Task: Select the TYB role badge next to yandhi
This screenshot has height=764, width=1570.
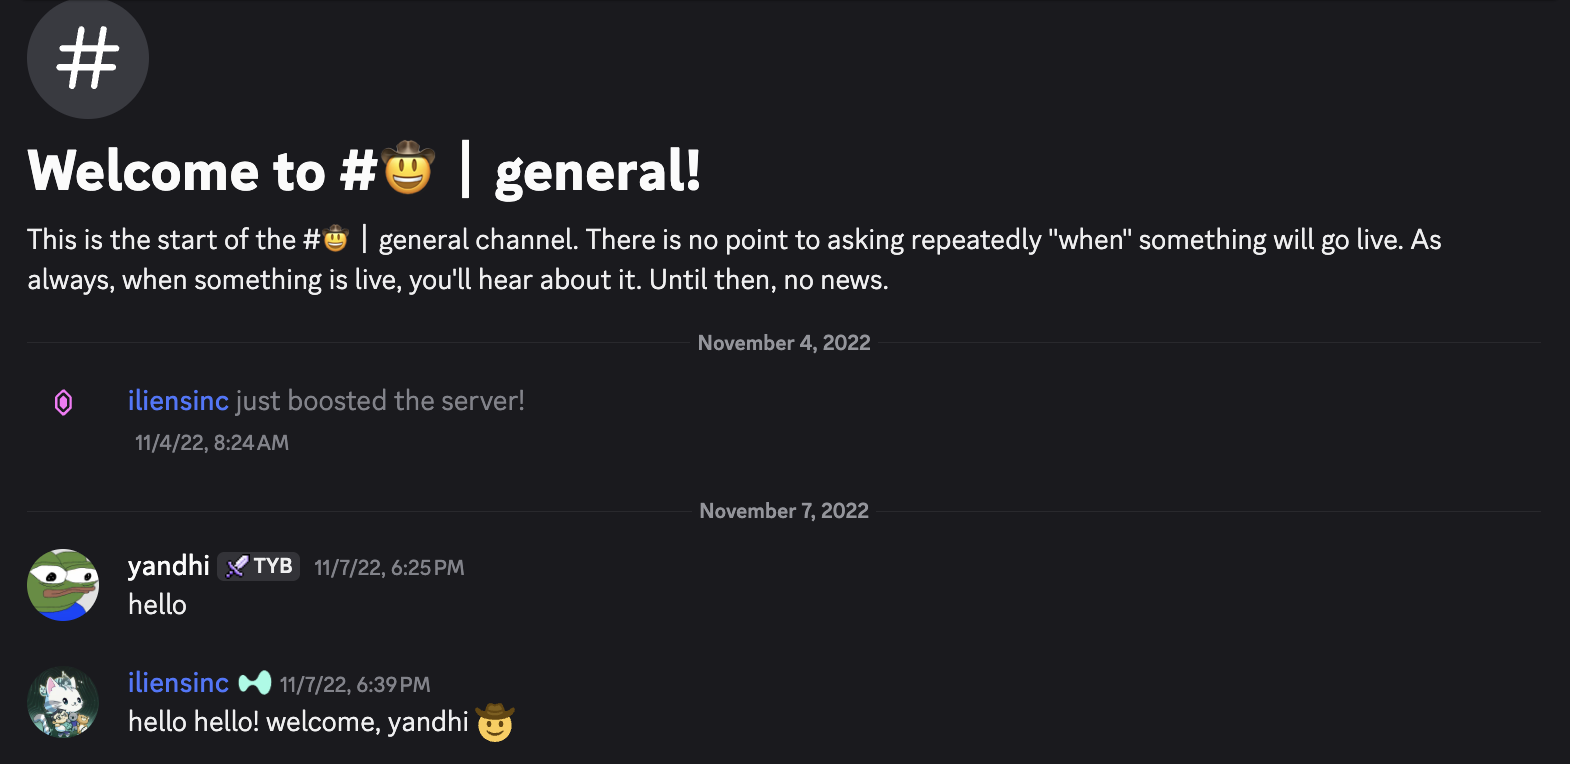Action: [x=258, y=566]
